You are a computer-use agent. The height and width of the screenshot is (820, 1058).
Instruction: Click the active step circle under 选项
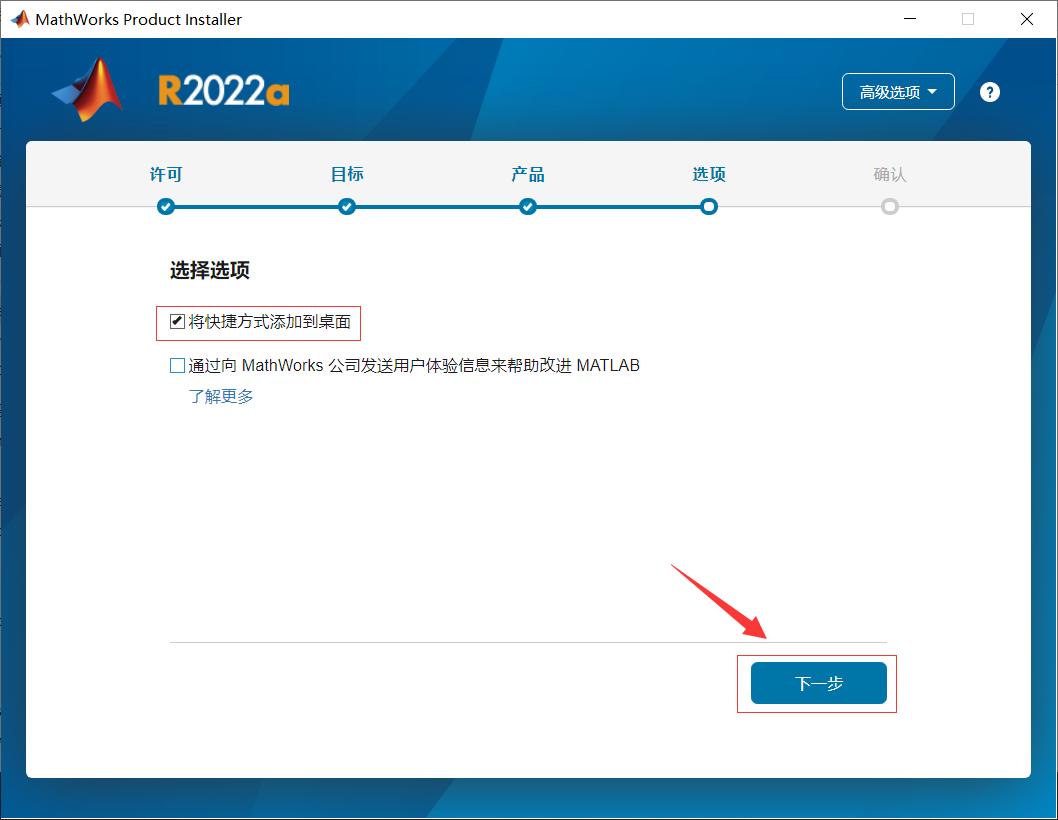(708, 206)
